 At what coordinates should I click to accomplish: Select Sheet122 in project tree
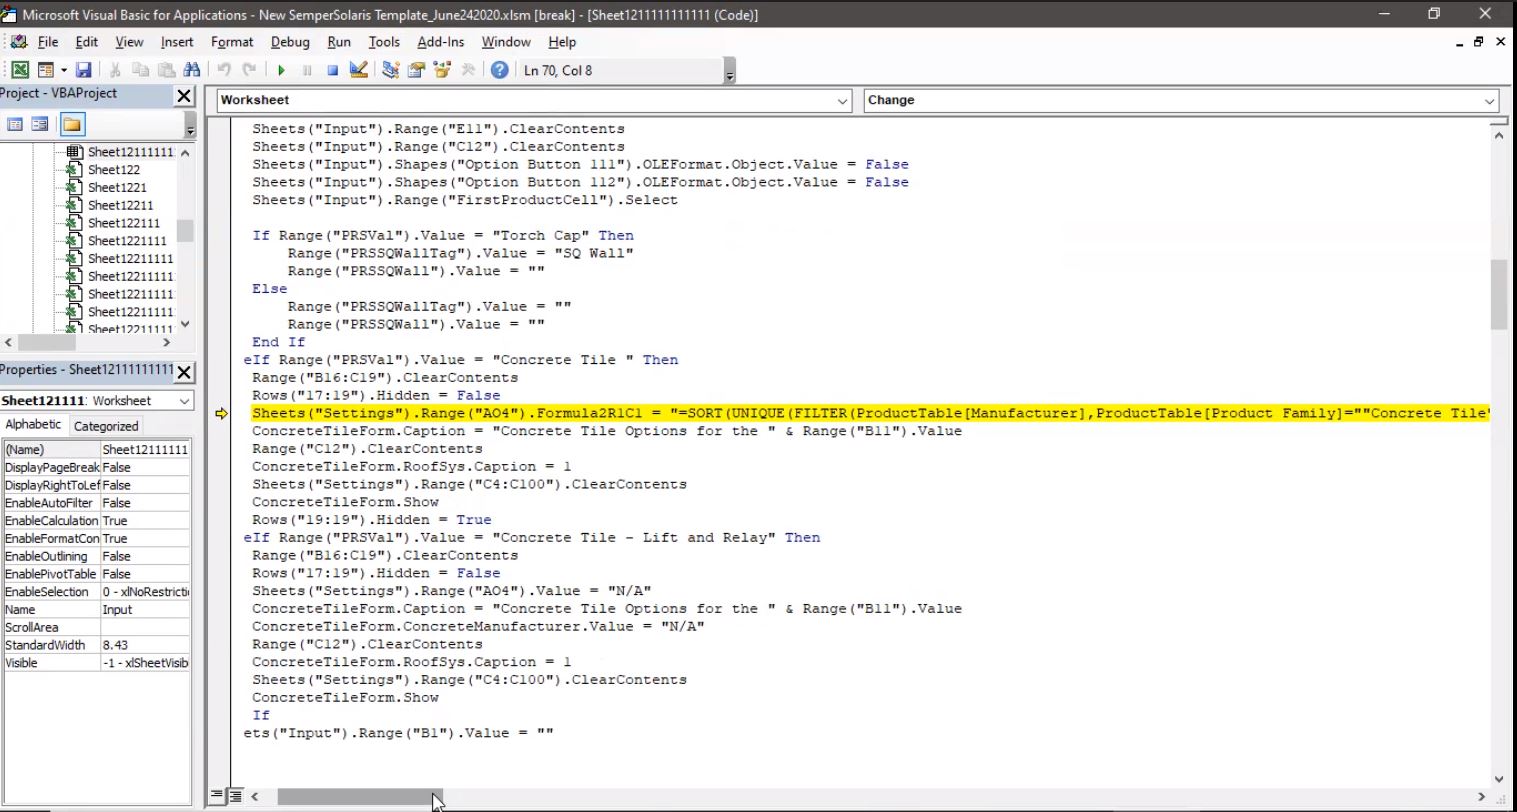click(113, 170)
